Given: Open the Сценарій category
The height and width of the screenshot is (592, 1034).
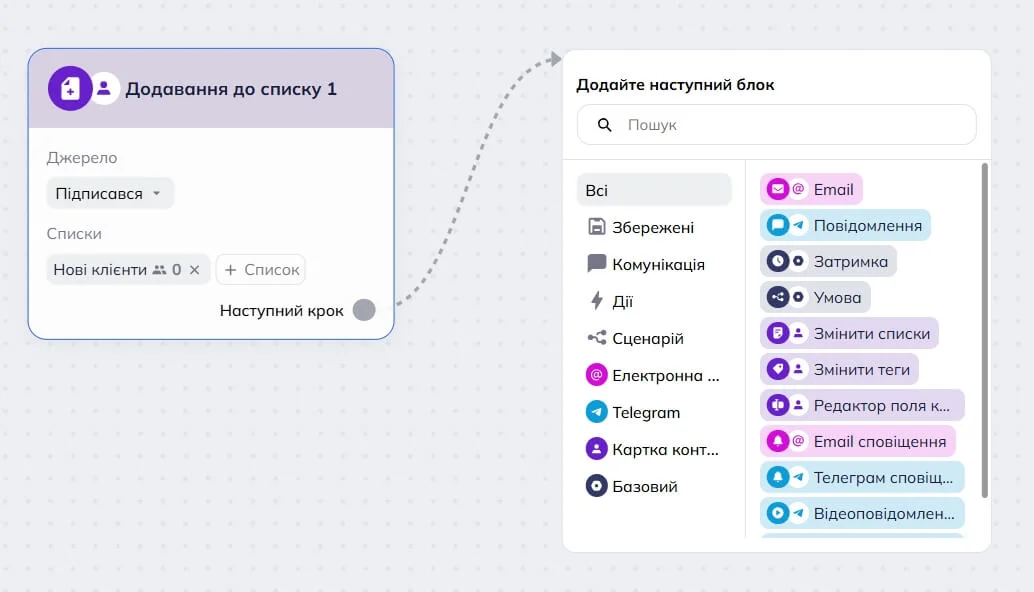Looking at the screenshot, I should point(654,338).
